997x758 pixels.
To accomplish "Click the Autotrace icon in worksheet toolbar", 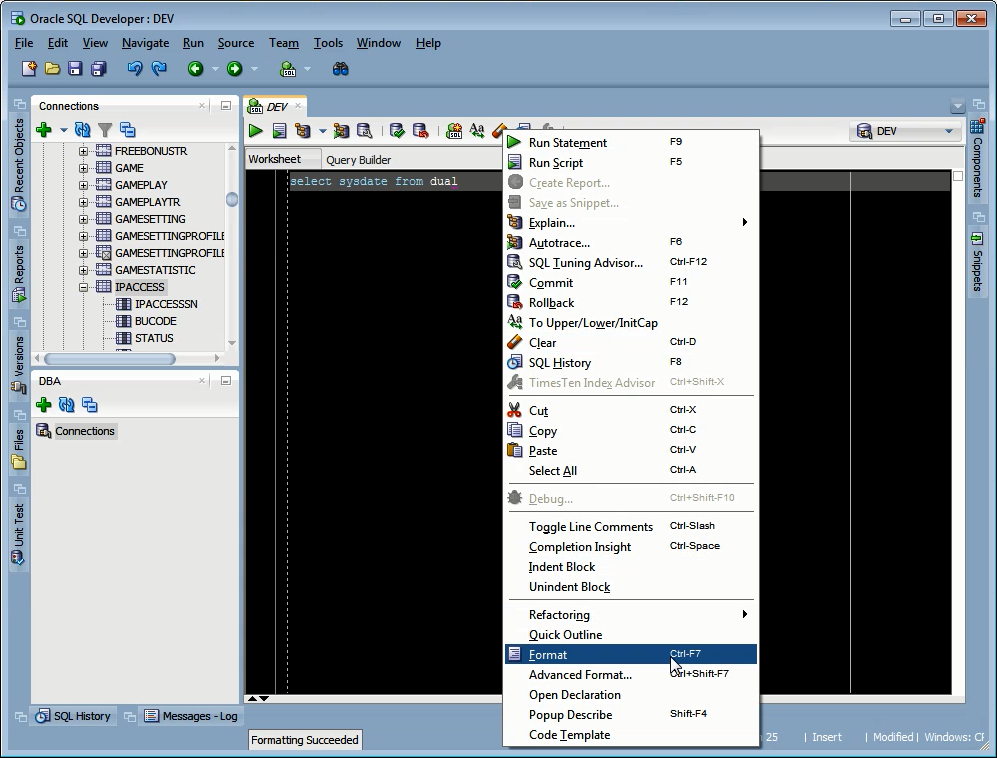I will point(341,131).
